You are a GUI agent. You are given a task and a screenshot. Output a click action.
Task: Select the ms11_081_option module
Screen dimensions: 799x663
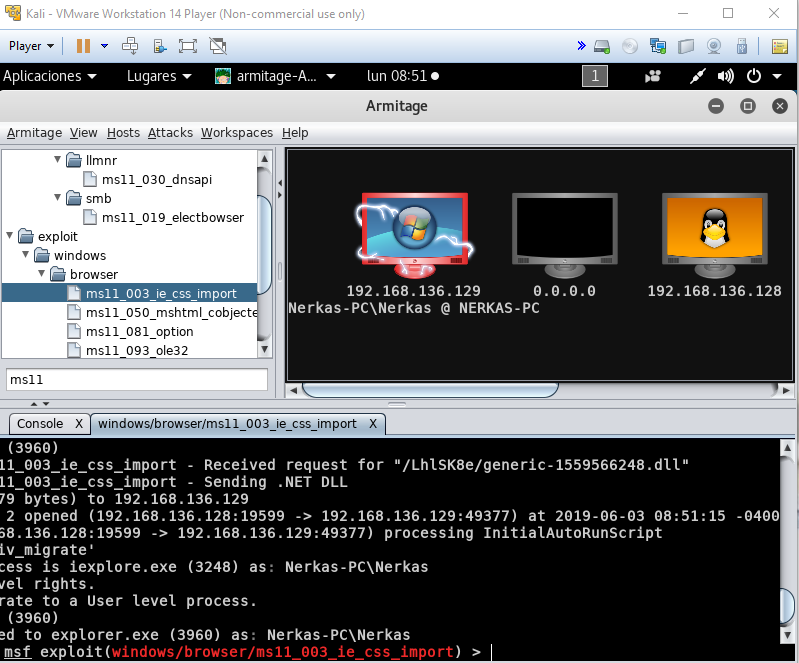pyautogui.click(x=140, y=332)
